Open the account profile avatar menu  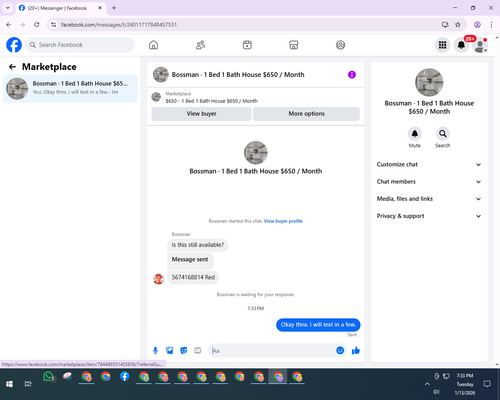coord(480,45)
